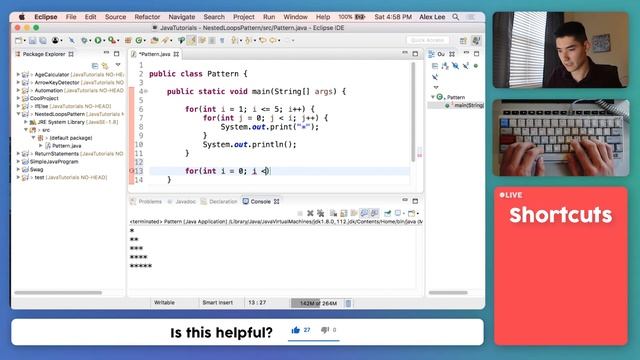Viewport: 640px width, 360px height.
Task: Click the Save disk icon in toolbar
Action: [x=33, y=40]
